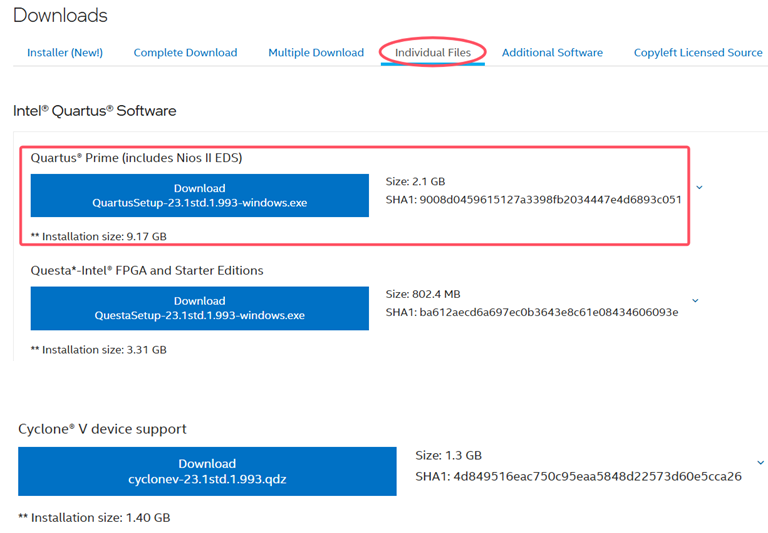Click 'Cyclone V device support' title
Screen dimensions: 768x533
102,429
